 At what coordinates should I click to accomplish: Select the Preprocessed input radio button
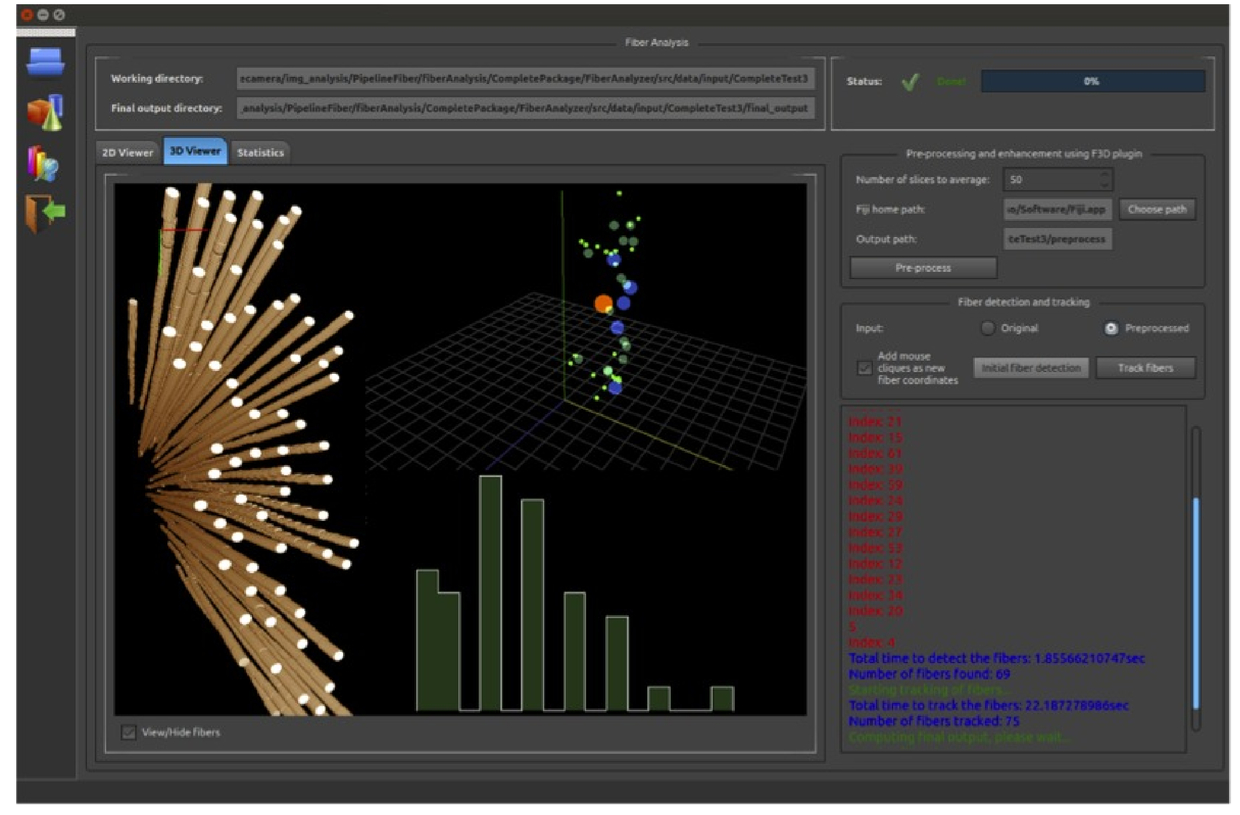point(1110,328)
